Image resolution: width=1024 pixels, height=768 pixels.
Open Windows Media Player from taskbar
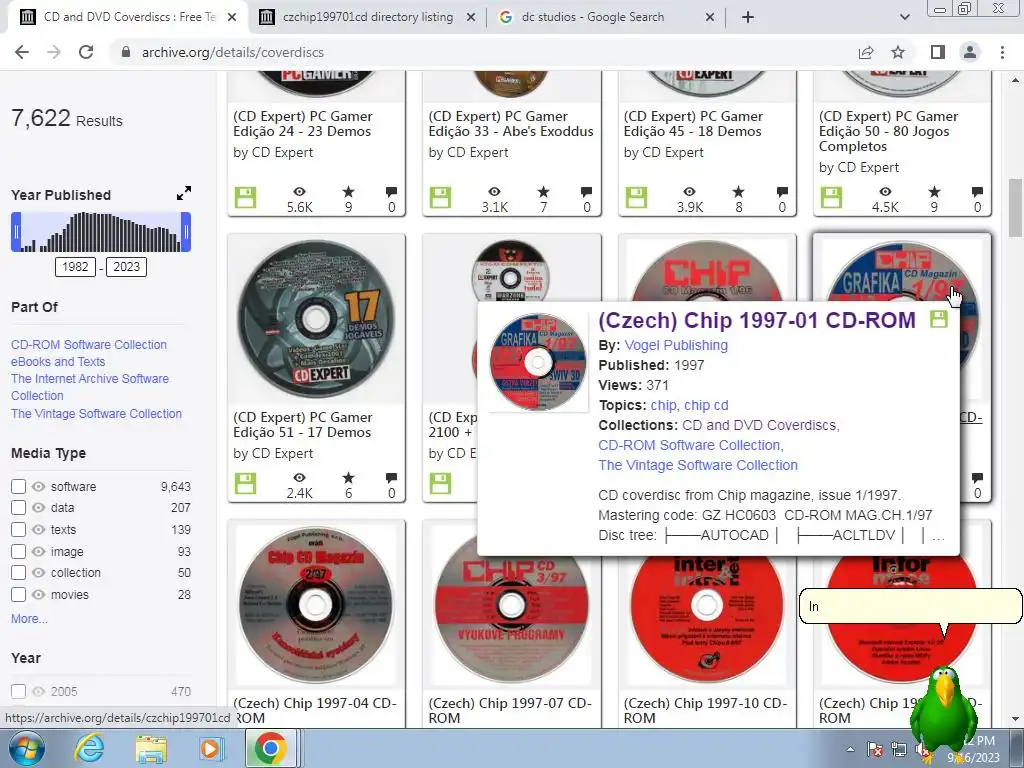210,748
